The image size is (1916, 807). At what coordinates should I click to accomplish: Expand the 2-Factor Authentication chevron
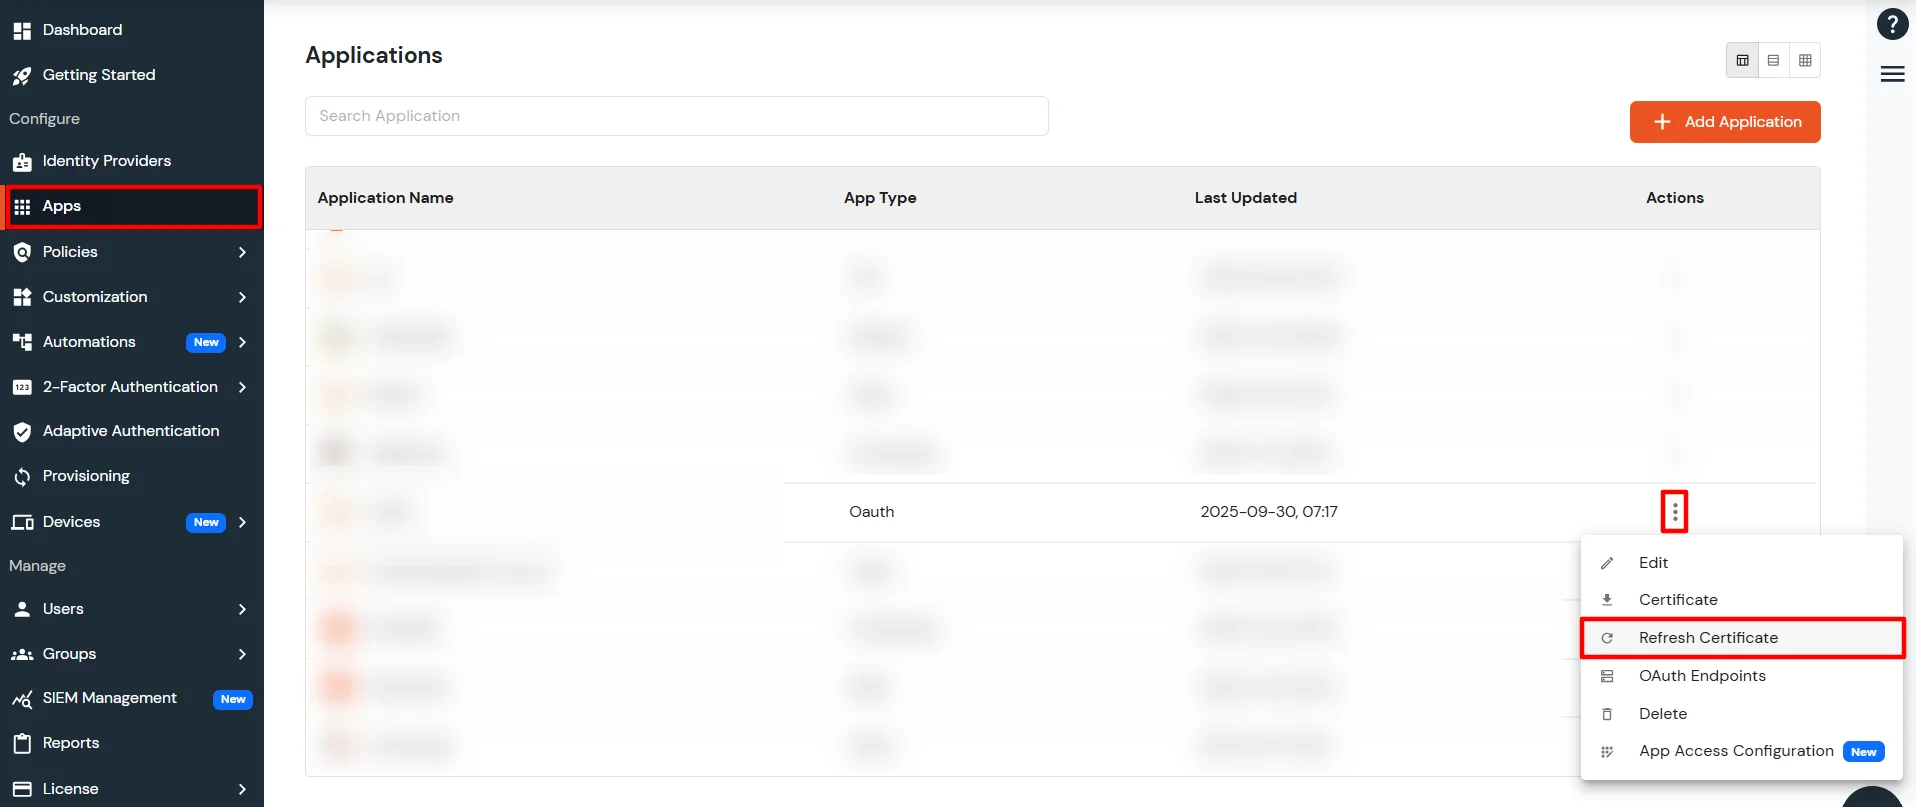click(242, 387)
